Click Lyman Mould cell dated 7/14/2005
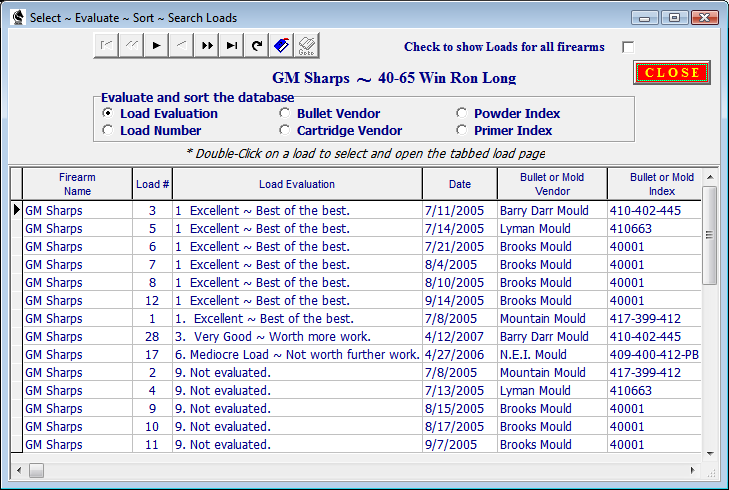The height and width of the screenshot is (490, 729). point(552,228)
